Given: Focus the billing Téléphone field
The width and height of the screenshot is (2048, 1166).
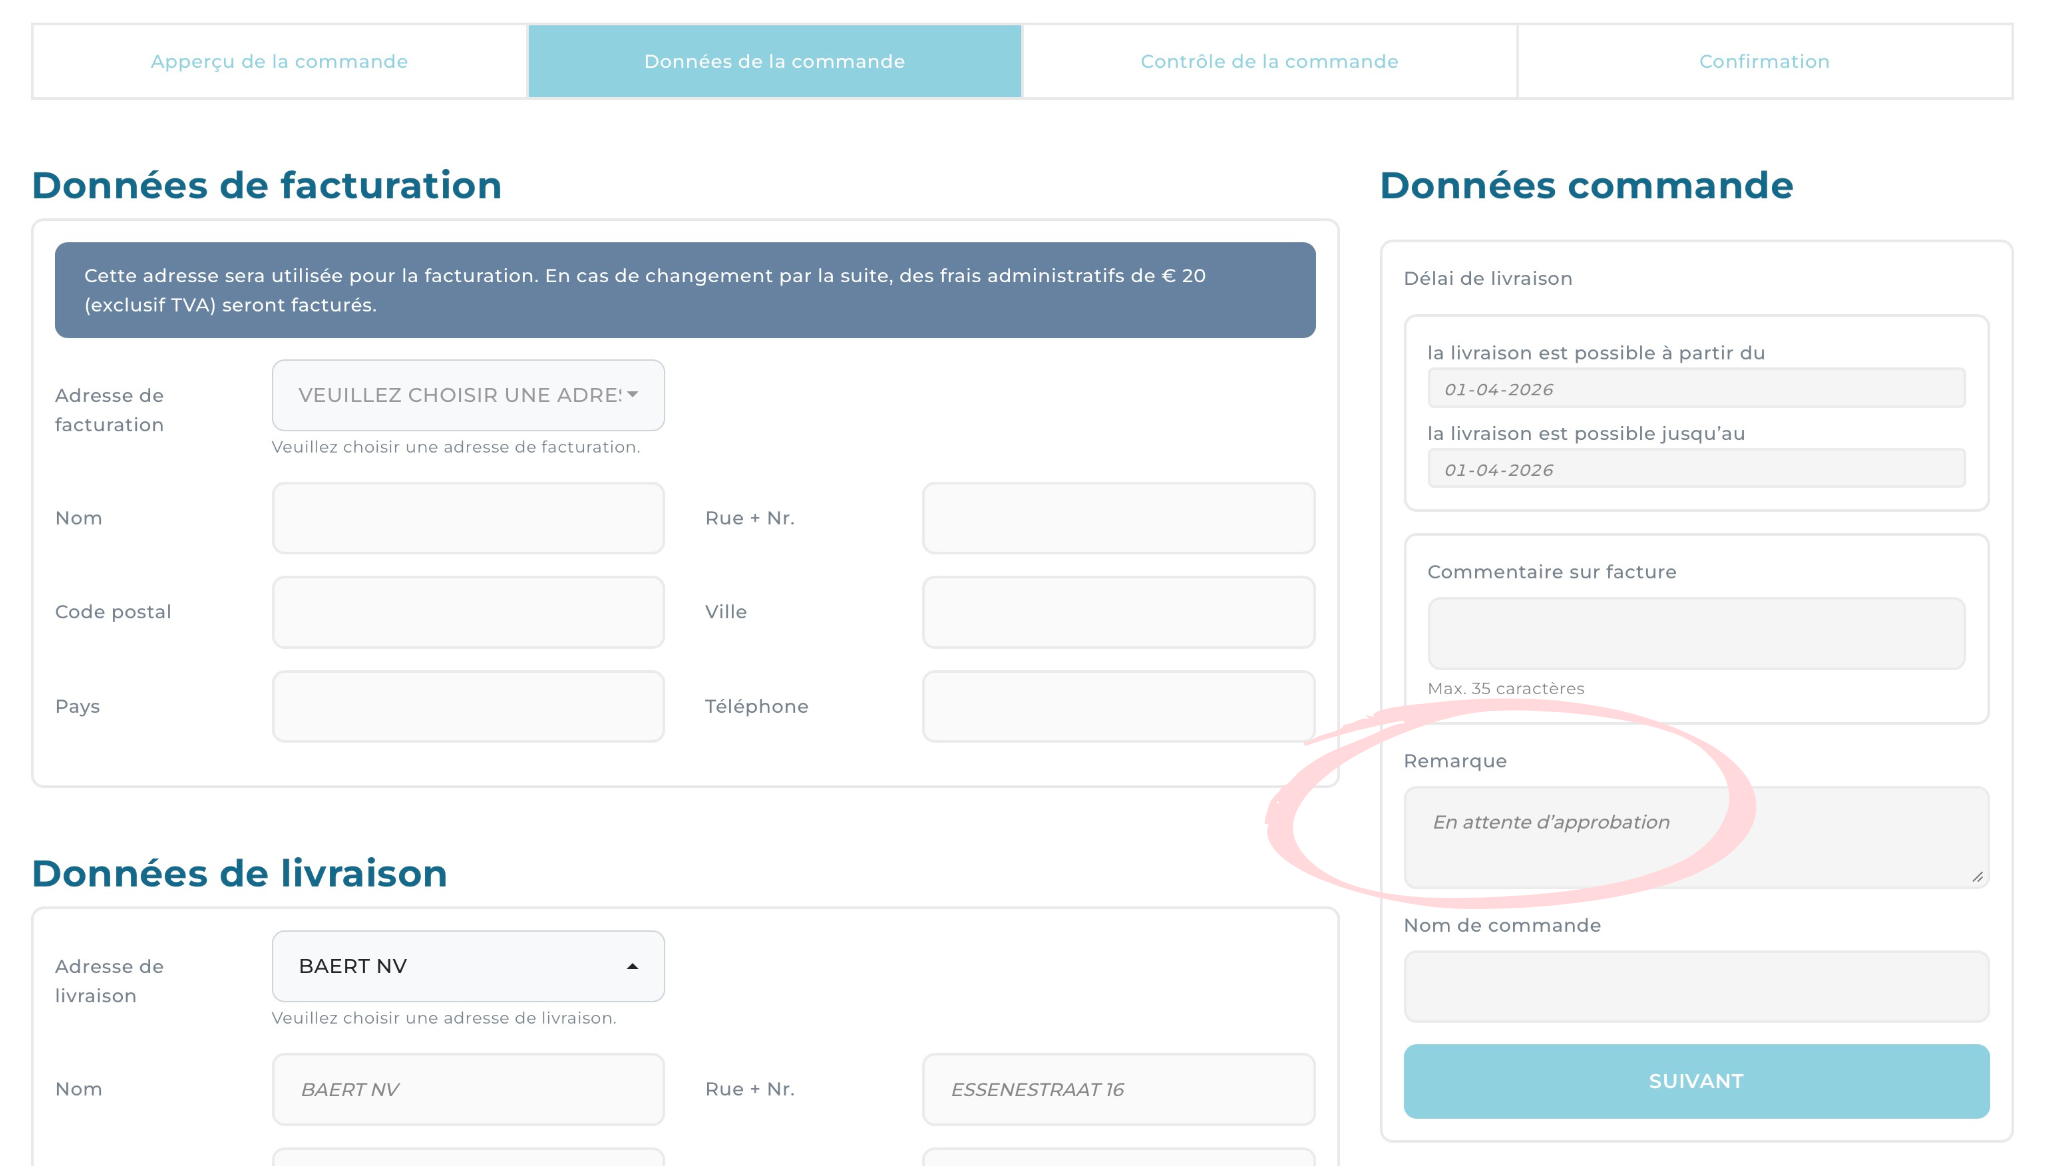Looking at the screenshot, I should coord(1117,706).
